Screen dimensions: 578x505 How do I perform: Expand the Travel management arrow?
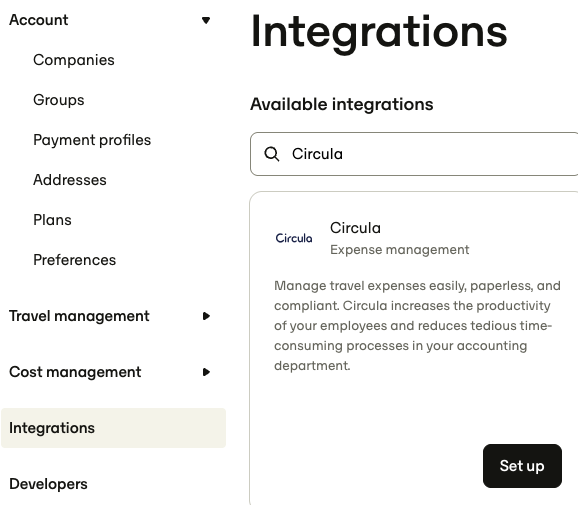click(x=206, y=316)
